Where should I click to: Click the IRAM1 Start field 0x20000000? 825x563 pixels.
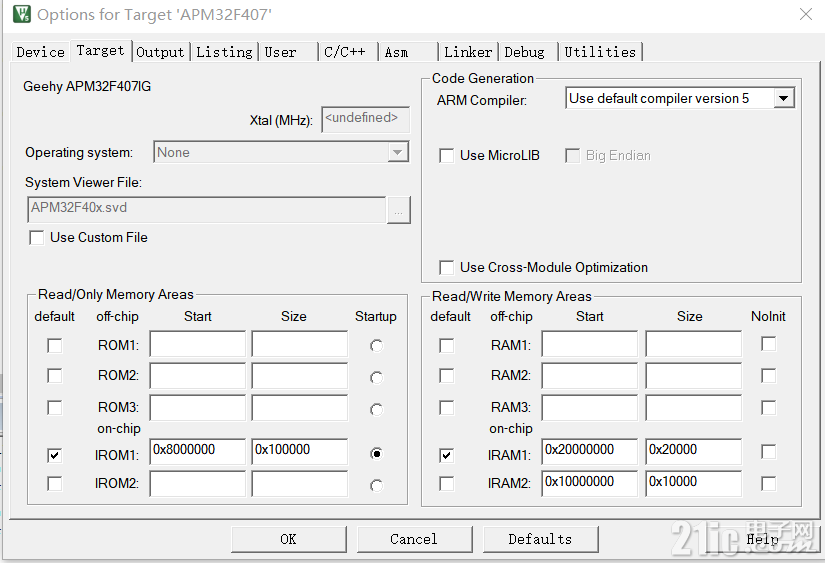click(x=590, y=451)
